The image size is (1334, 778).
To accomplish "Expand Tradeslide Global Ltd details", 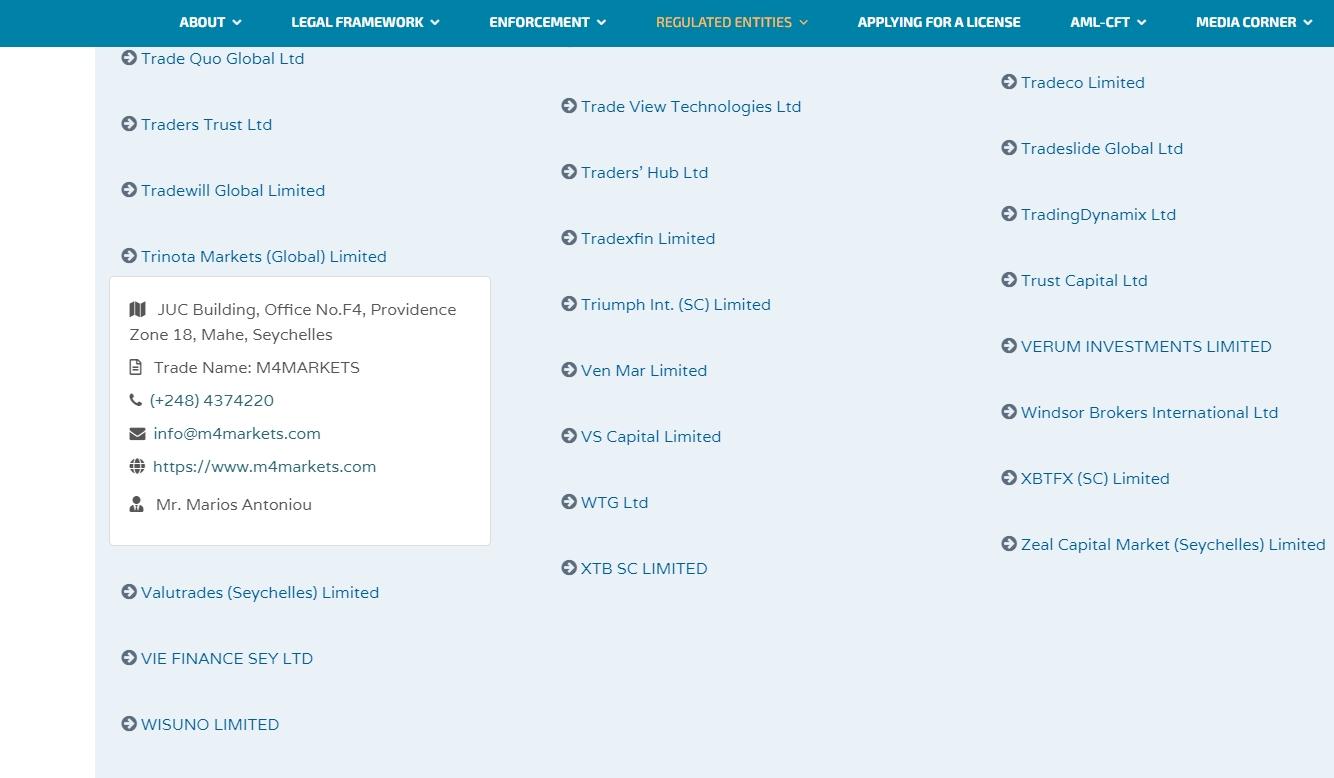I will [1102, 148].
